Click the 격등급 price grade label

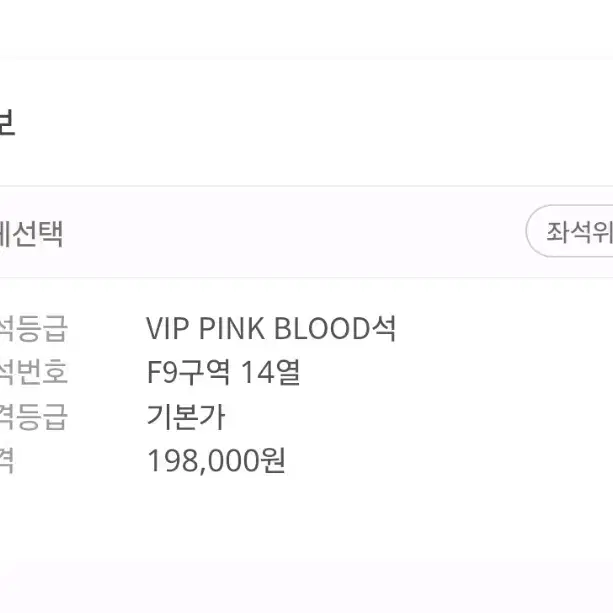point(34,417)
